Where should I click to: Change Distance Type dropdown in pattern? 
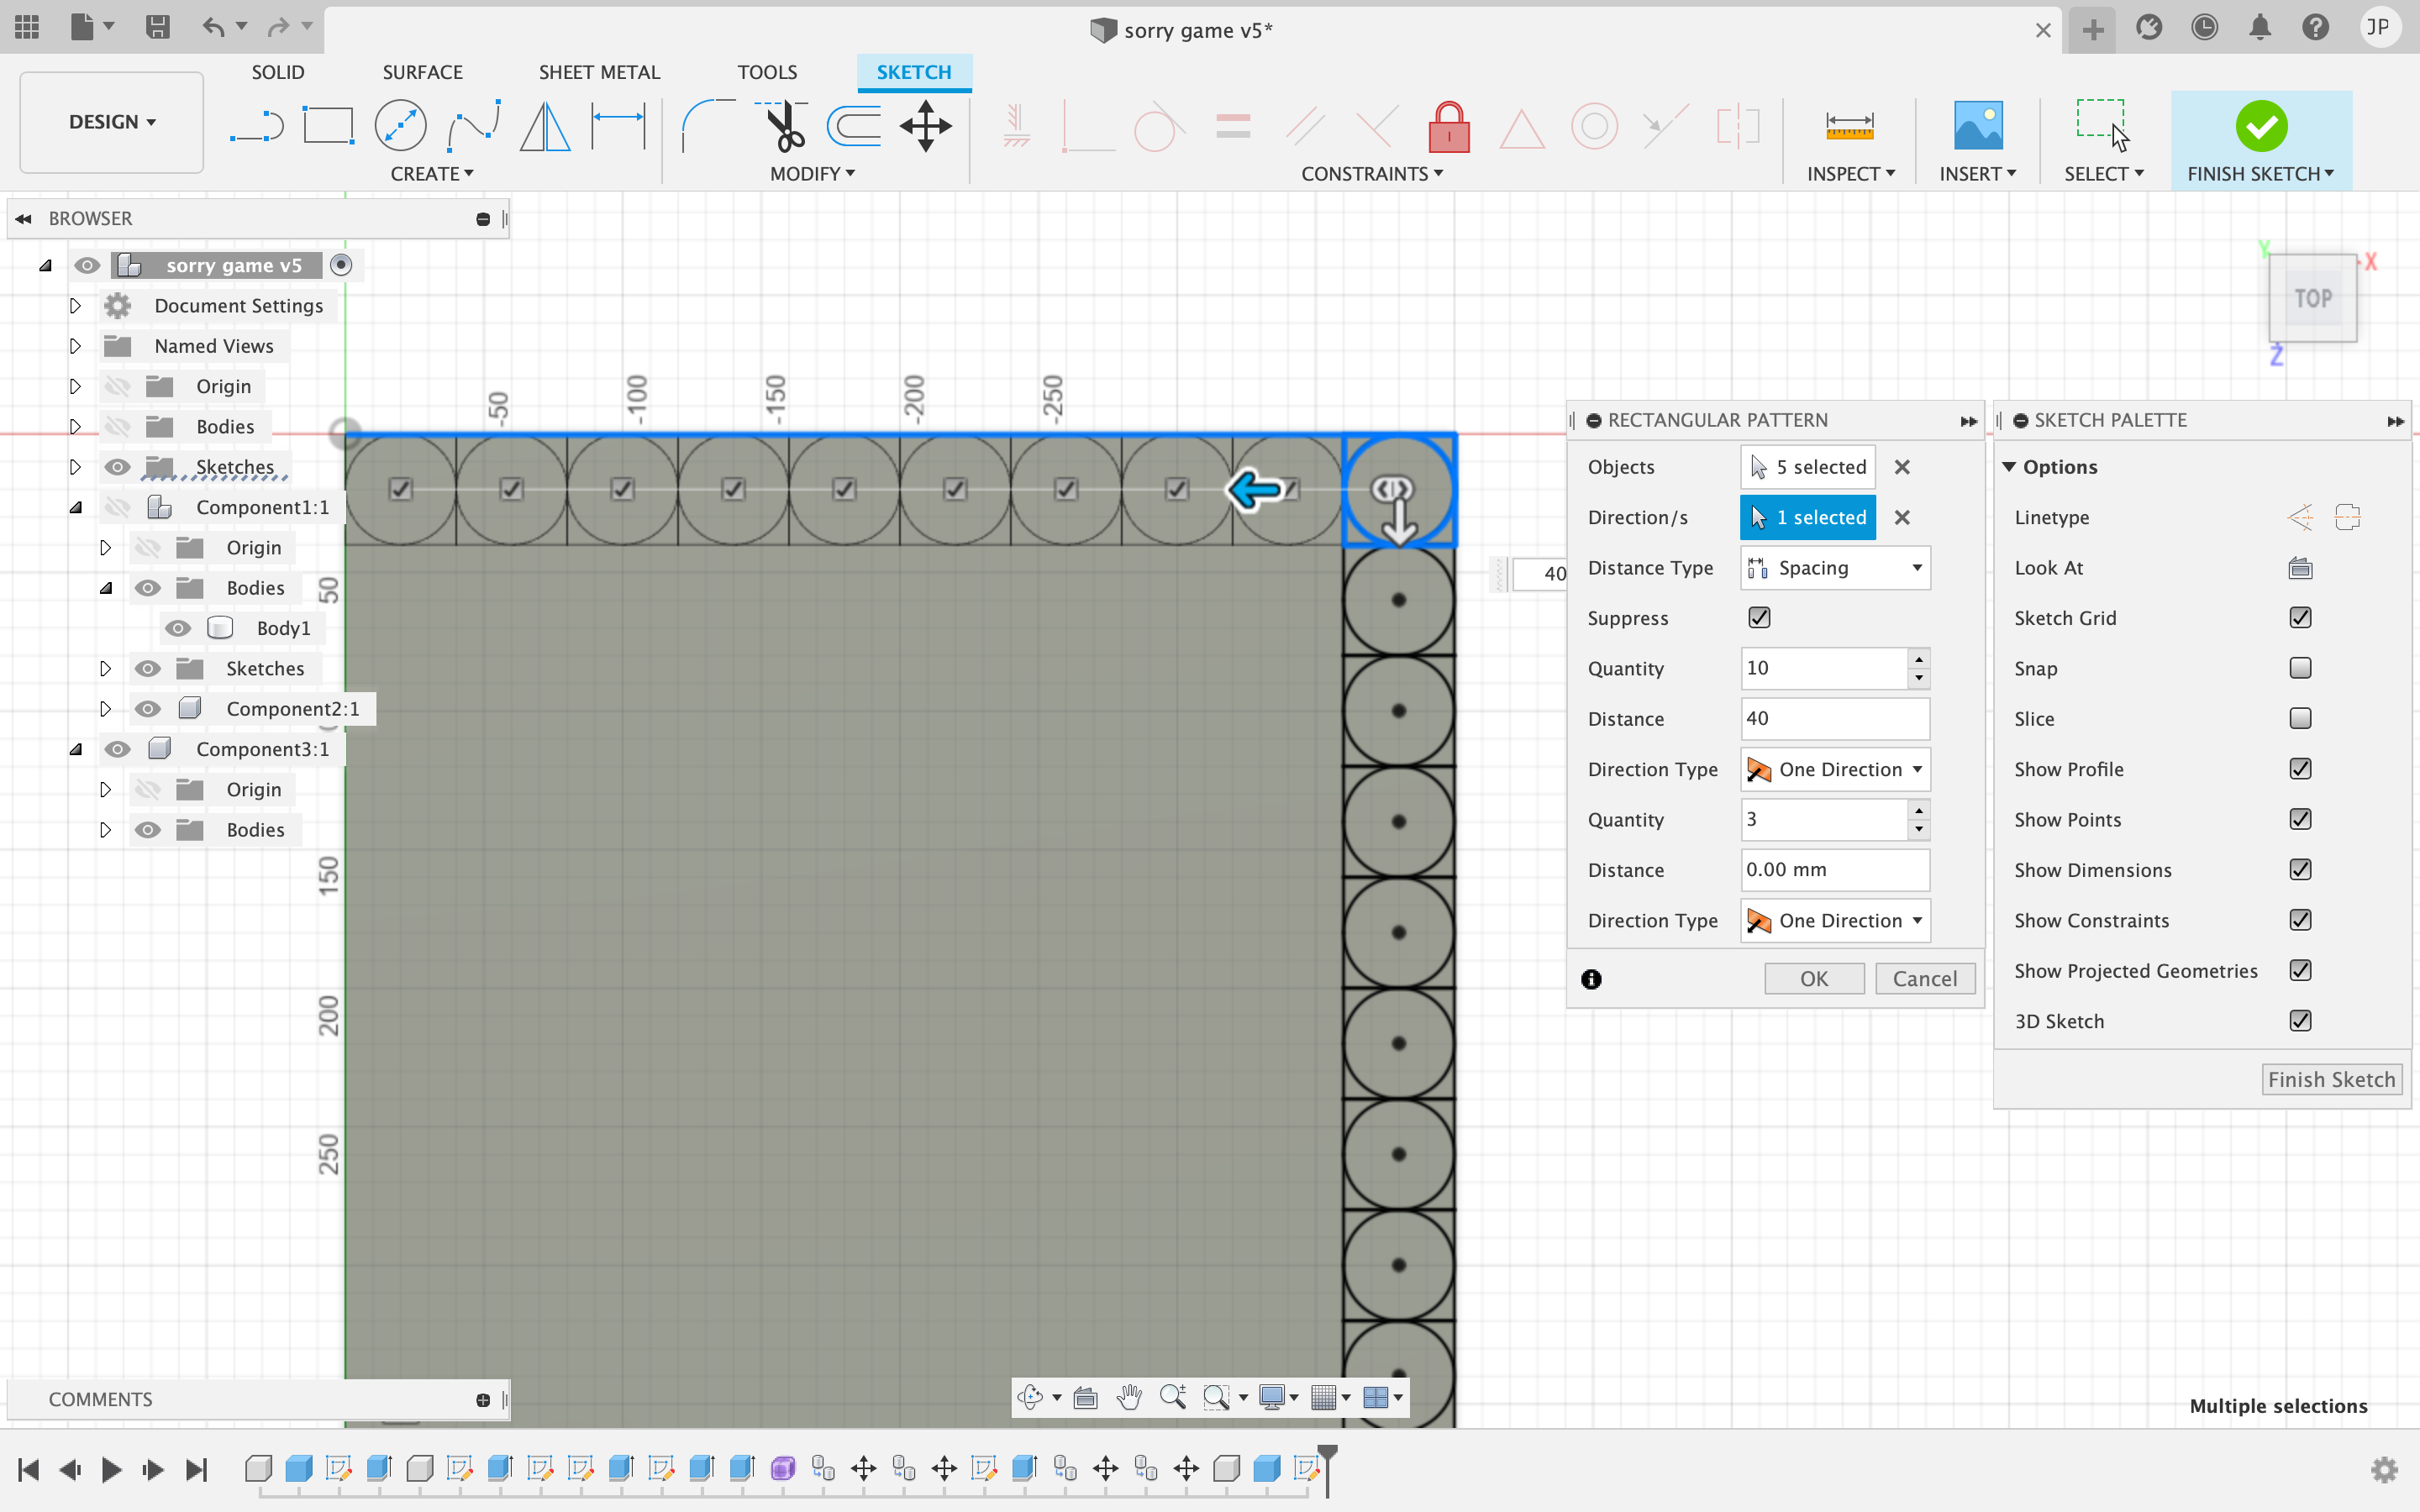tap(1834, 566)
